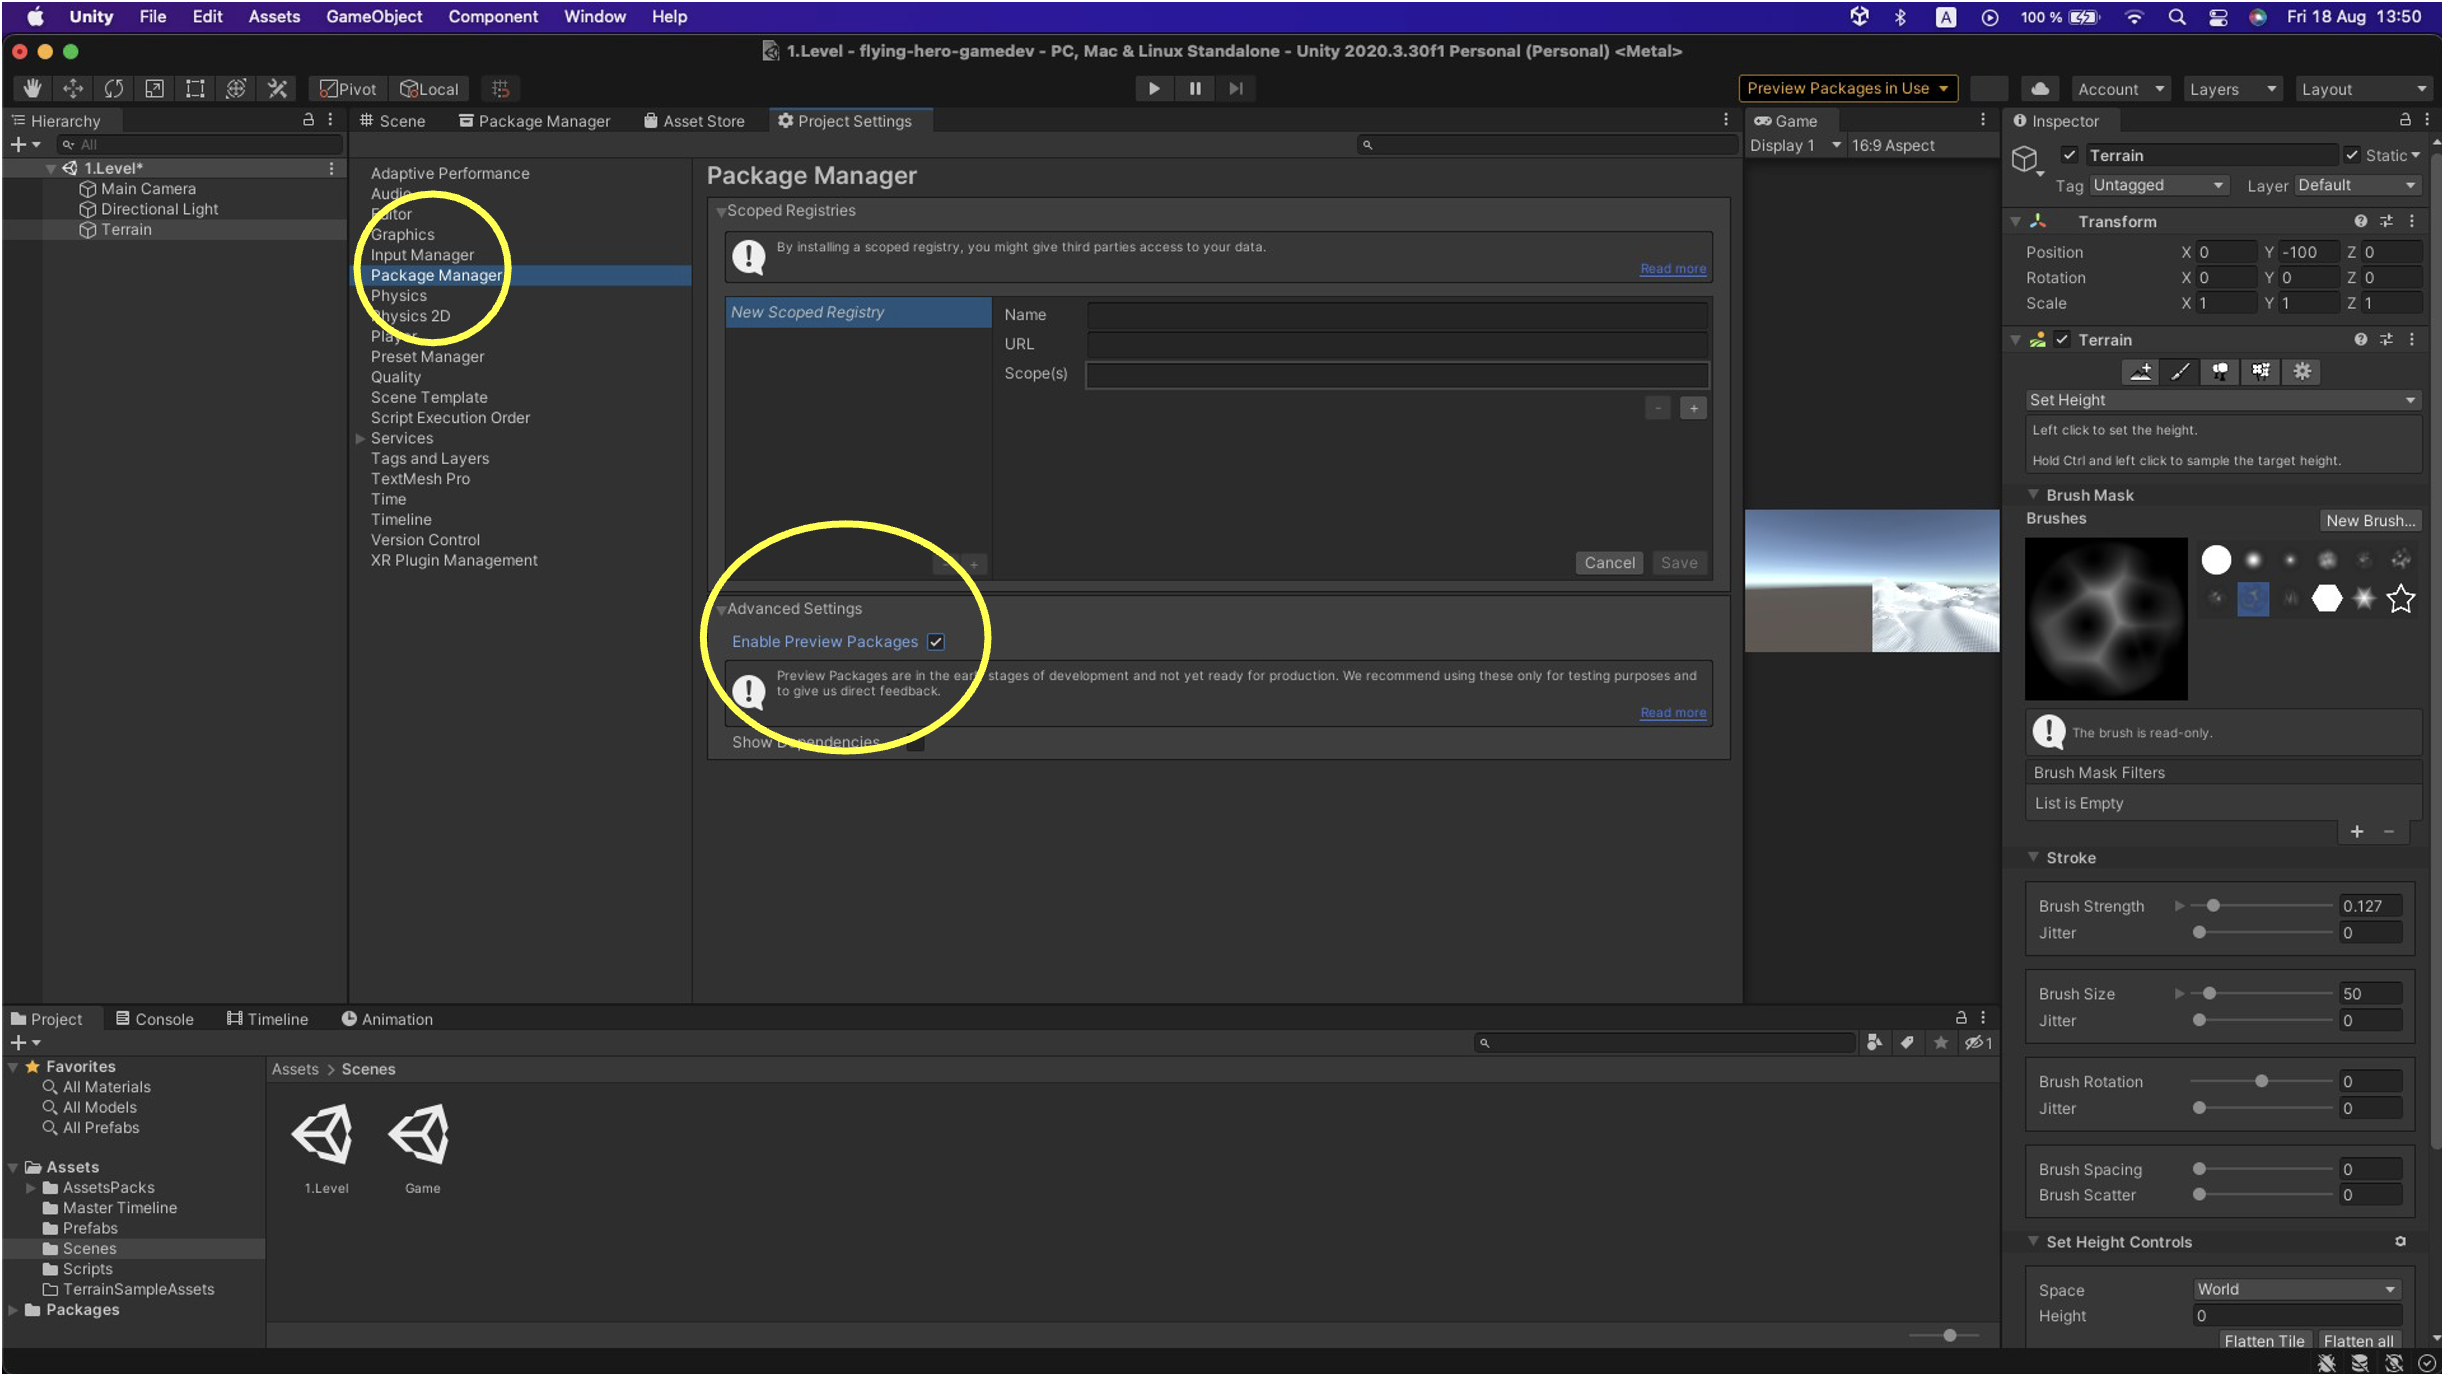Toggle the Static checkbox
2442x1374 pixels.
(x=2352, y=155)
